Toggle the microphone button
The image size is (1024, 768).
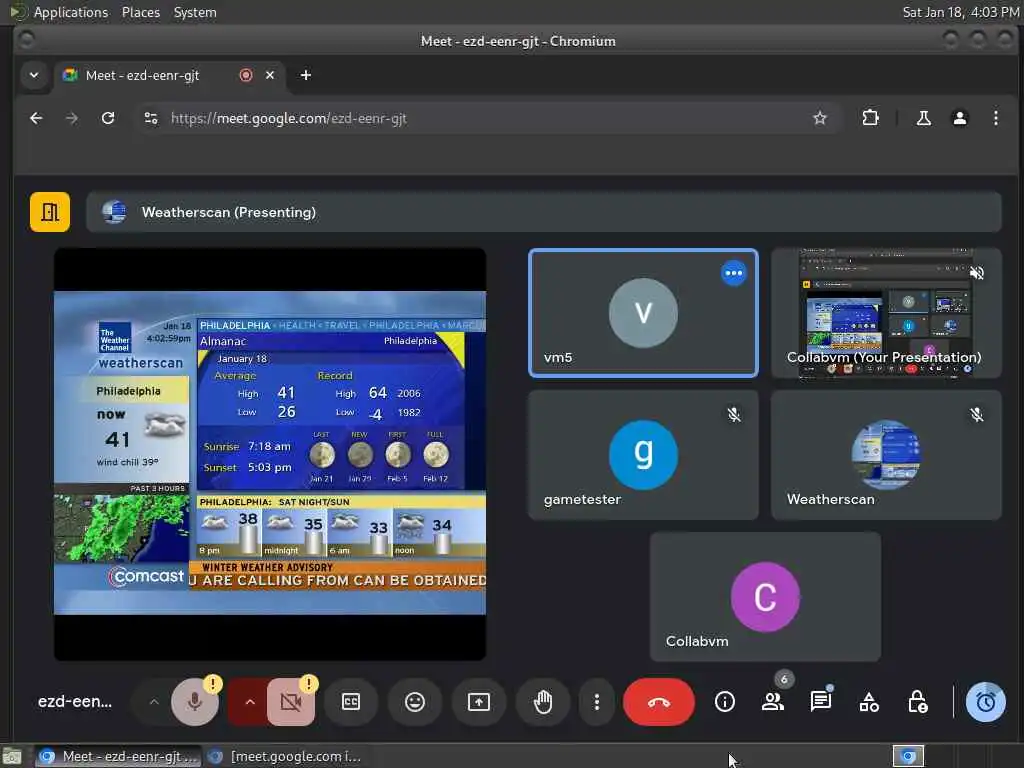(x=195, y=702)
